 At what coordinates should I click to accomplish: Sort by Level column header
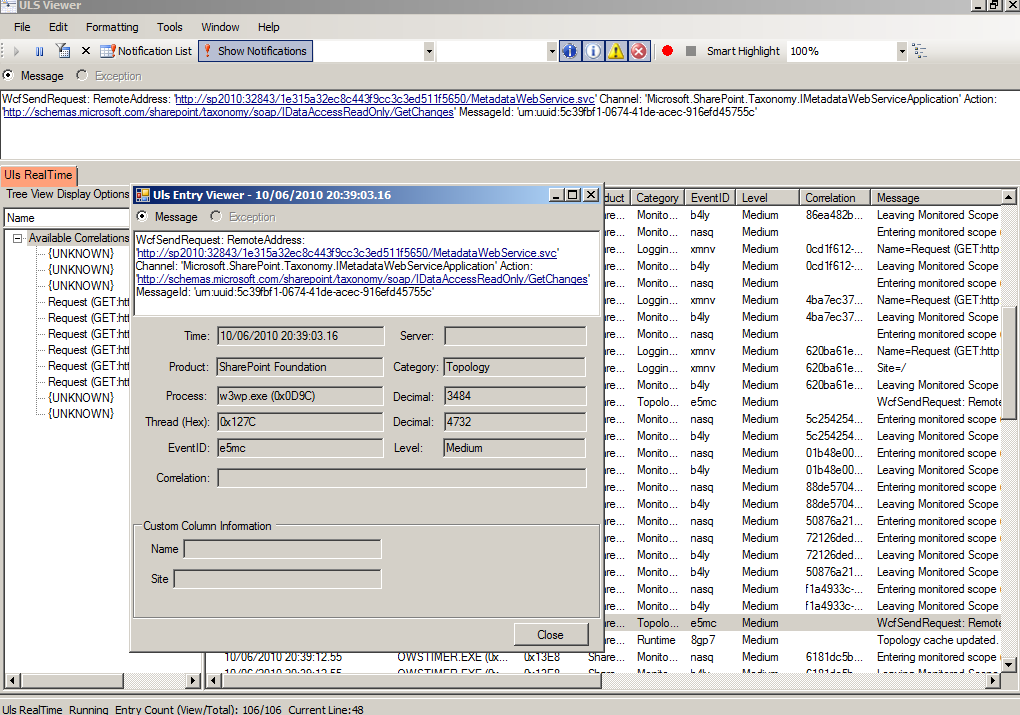767,198
